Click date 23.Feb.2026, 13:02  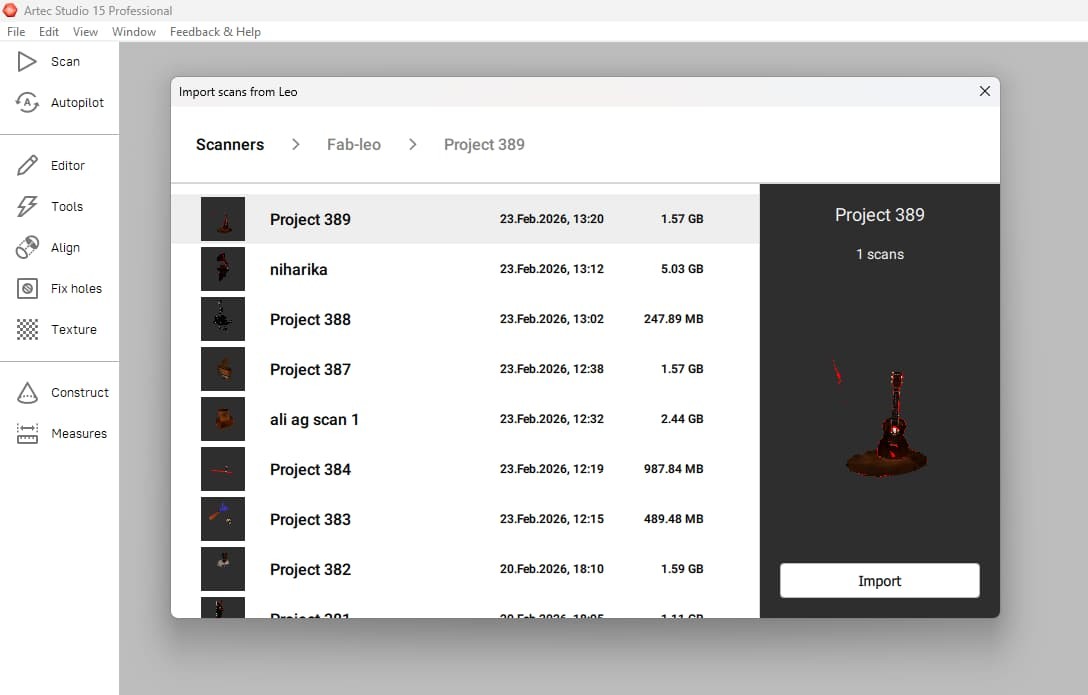pyautogui.click(x=552, y=319)
